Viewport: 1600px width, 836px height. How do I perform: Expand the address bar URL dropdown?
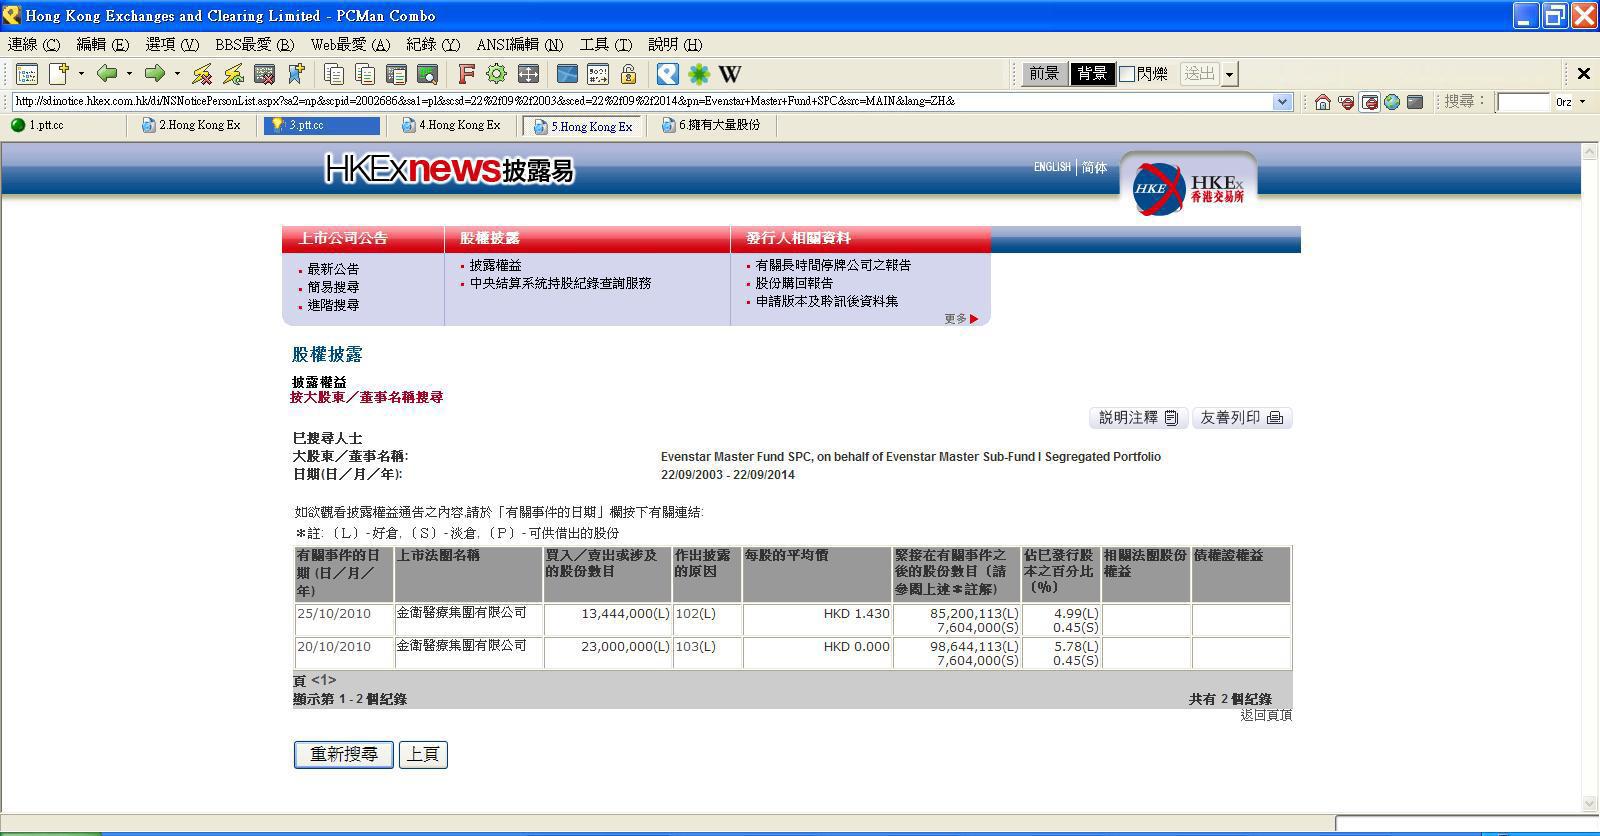click(1282, 102)
